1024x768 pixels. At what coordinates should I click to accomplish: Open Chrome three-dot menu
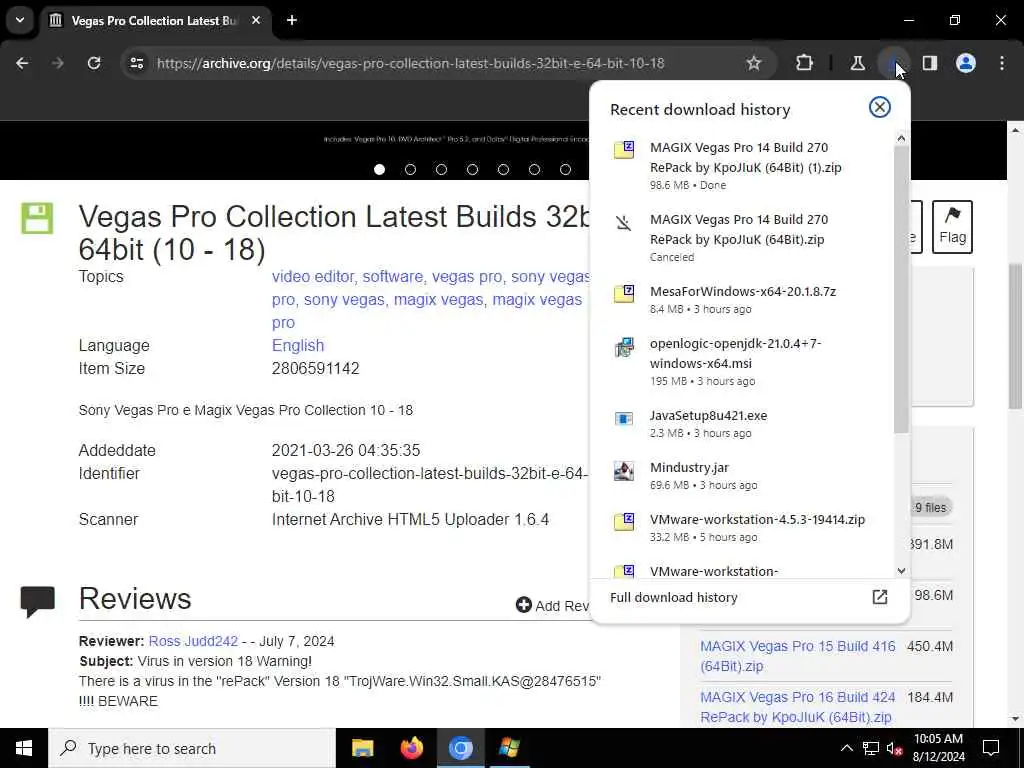(1002, 63)
